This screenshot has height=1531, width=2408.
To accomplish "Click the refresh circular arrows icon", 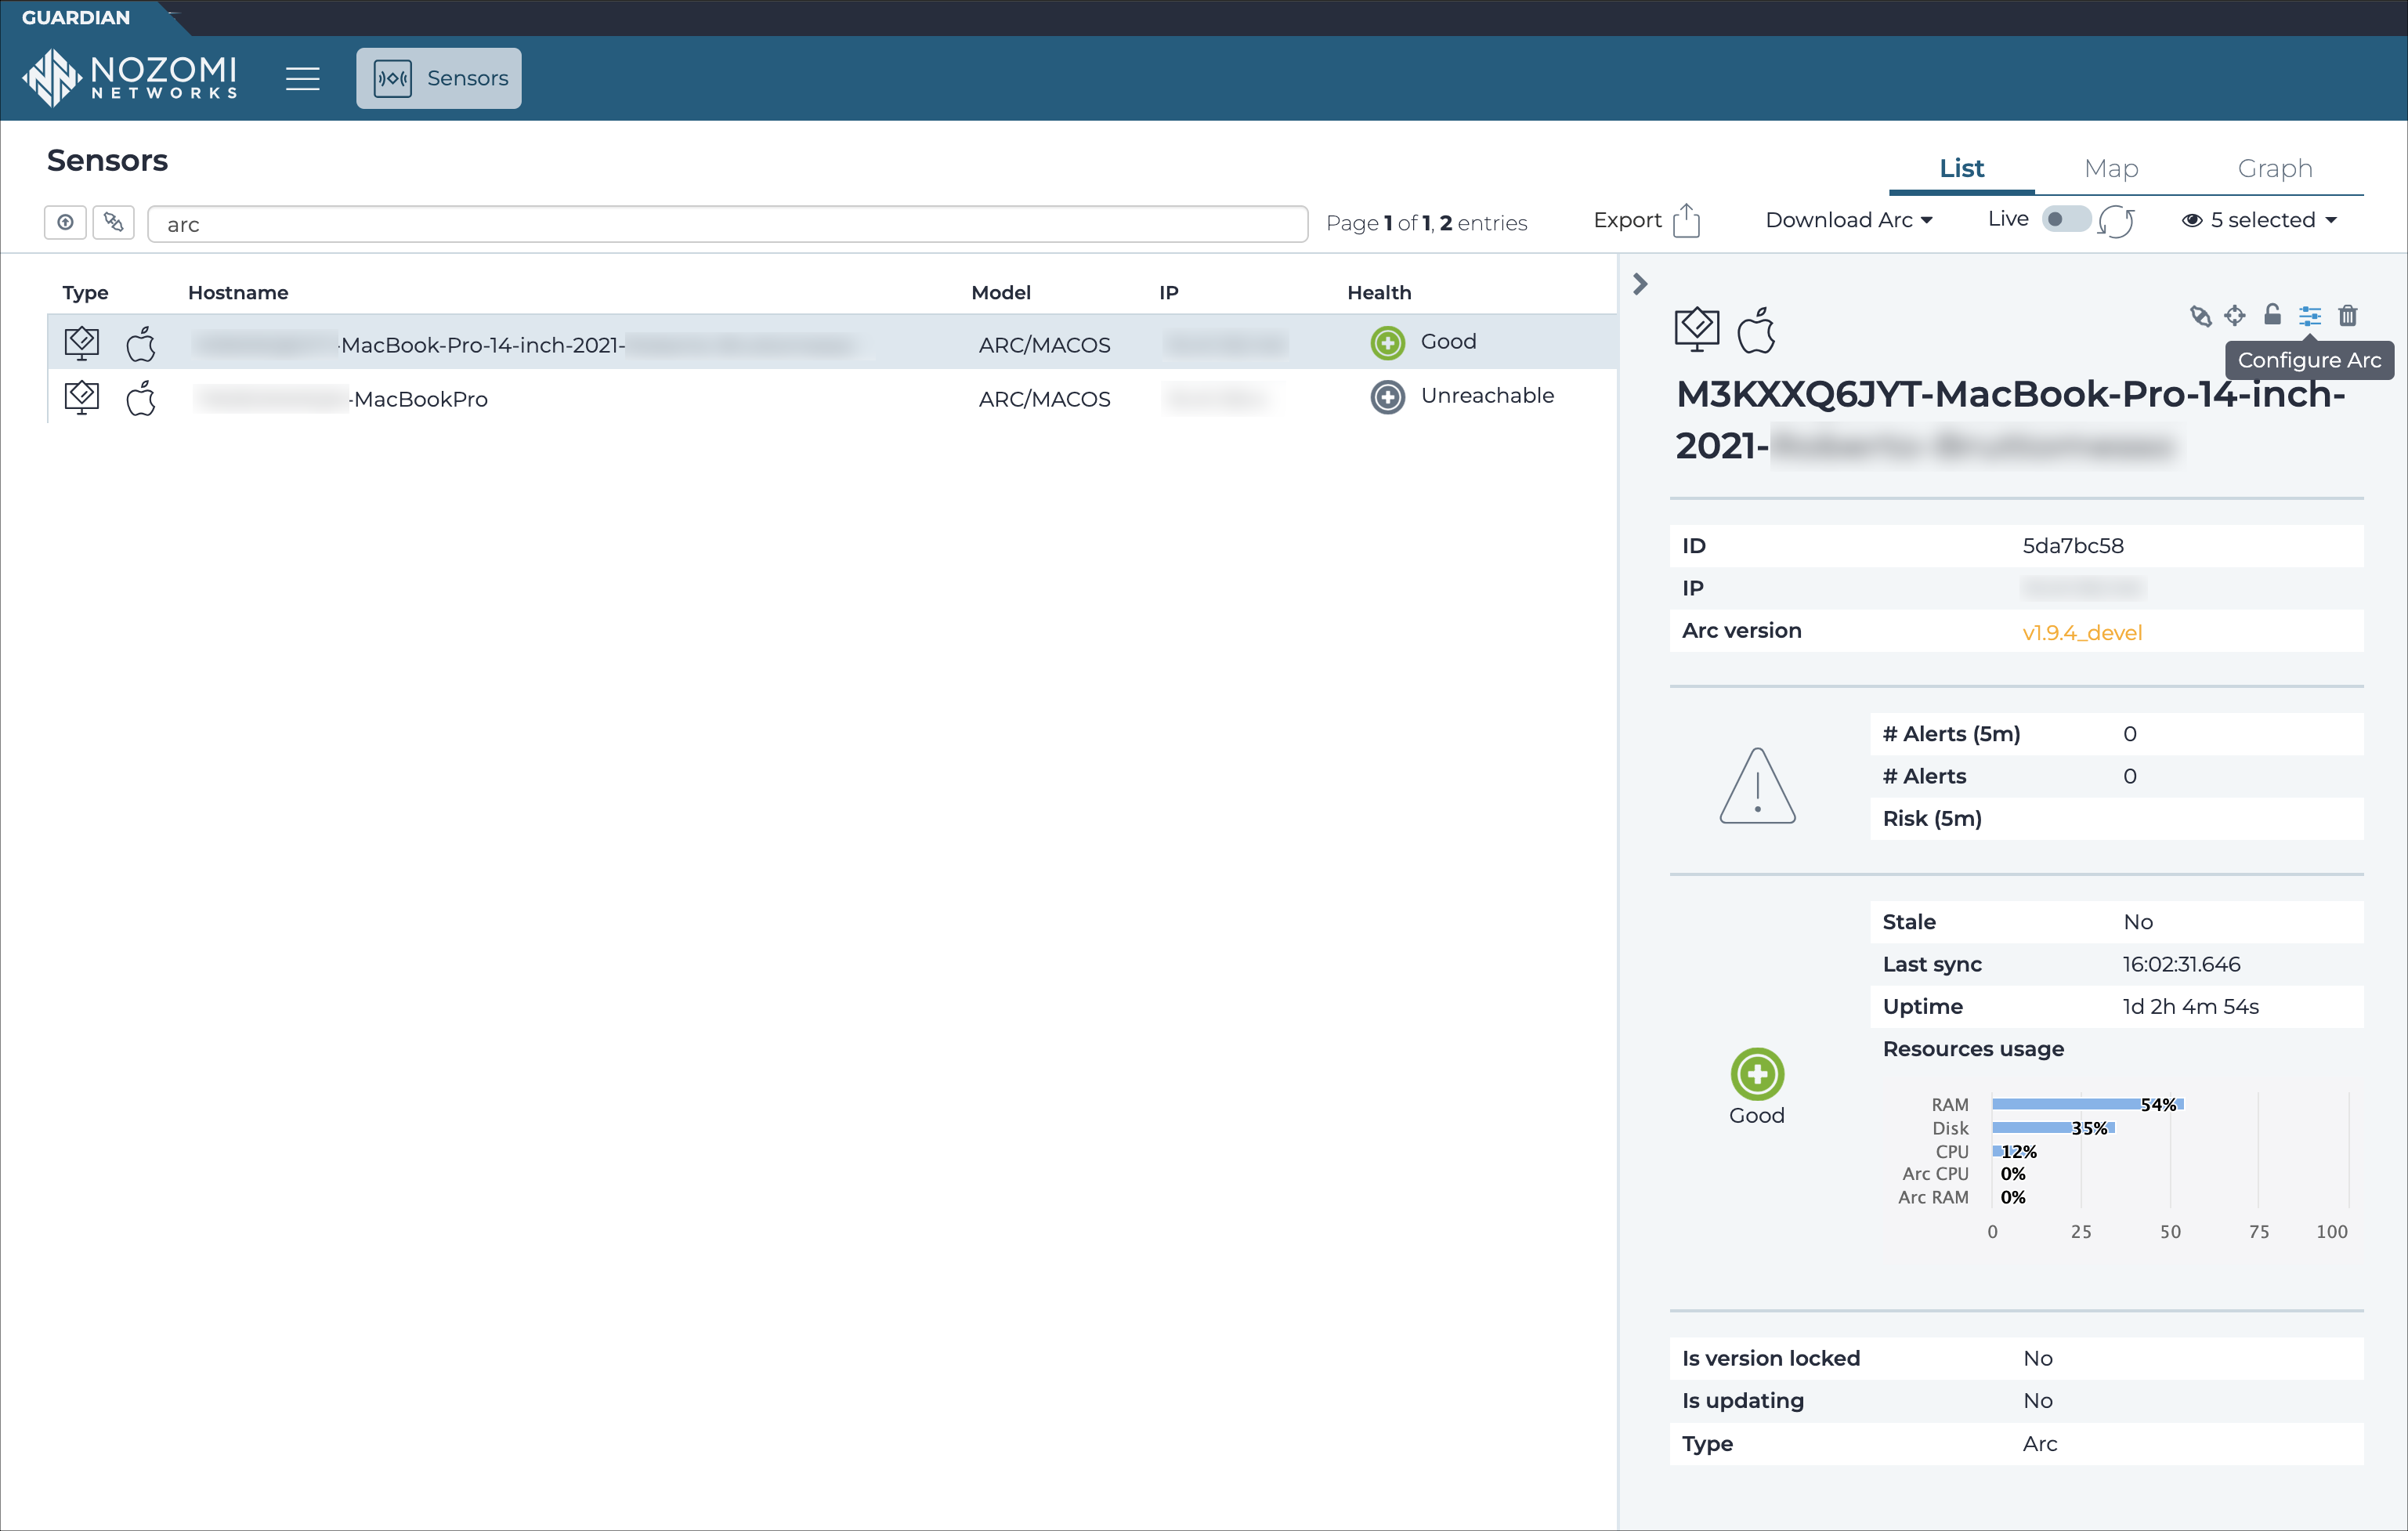I will [2116, 221].
